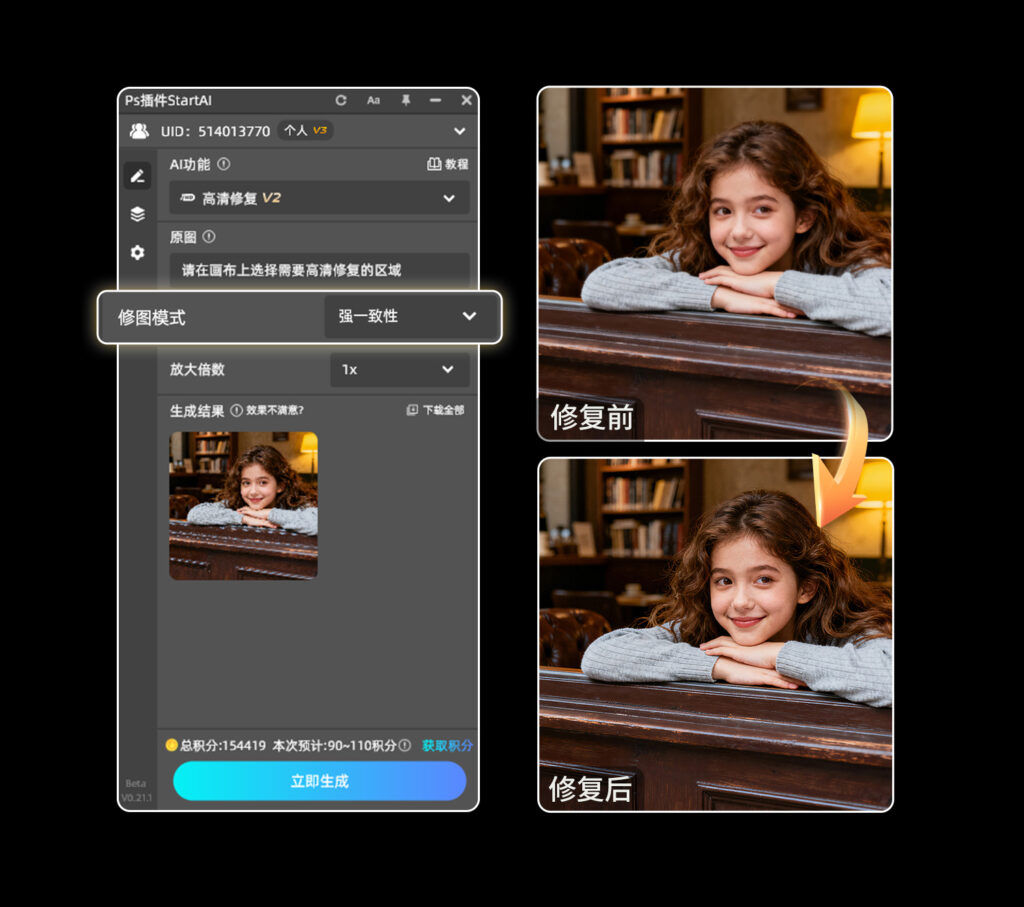
Task: Click the info icon beside 原图
Action: point(209,237)
